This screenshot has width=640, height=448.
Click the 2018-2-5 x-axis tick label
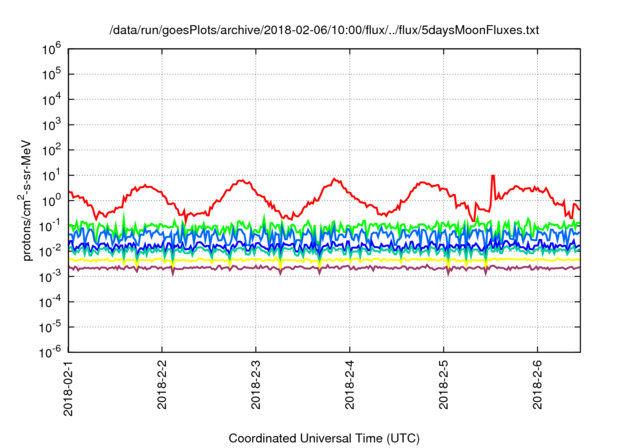444,384
